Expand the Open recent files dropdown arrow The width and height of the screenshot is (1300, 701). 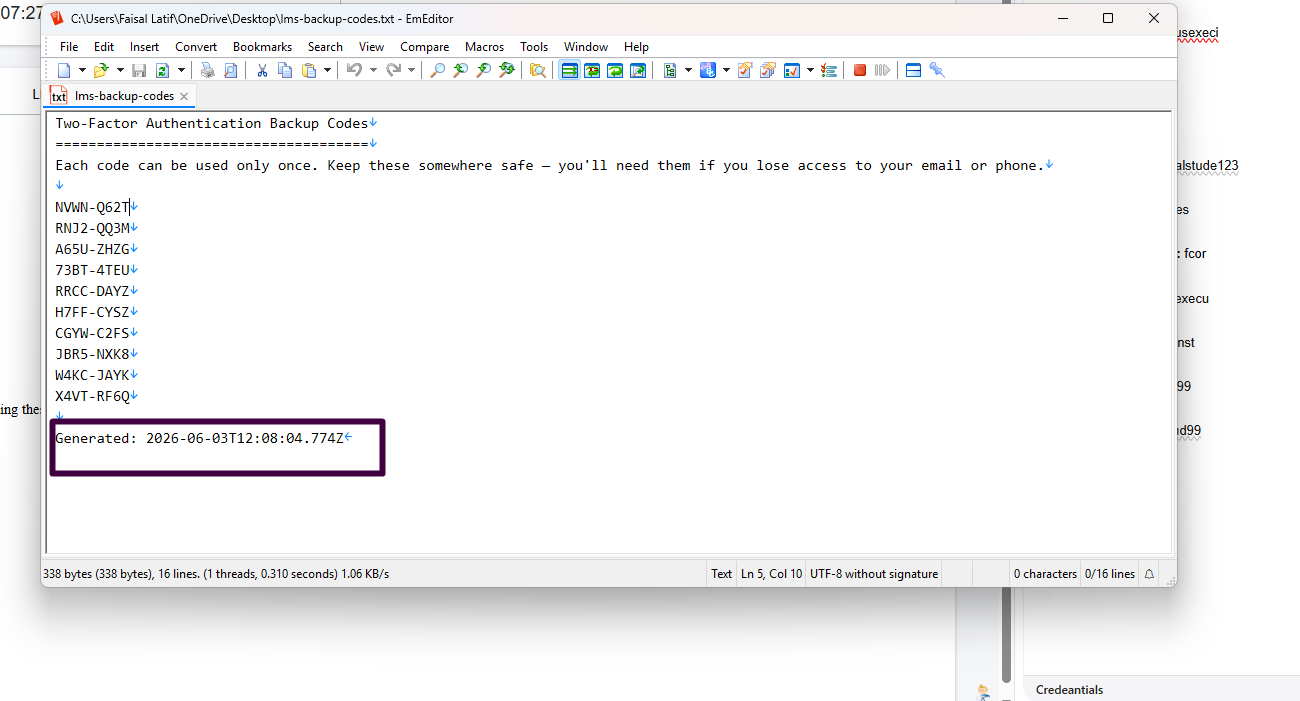pos(120,70)
